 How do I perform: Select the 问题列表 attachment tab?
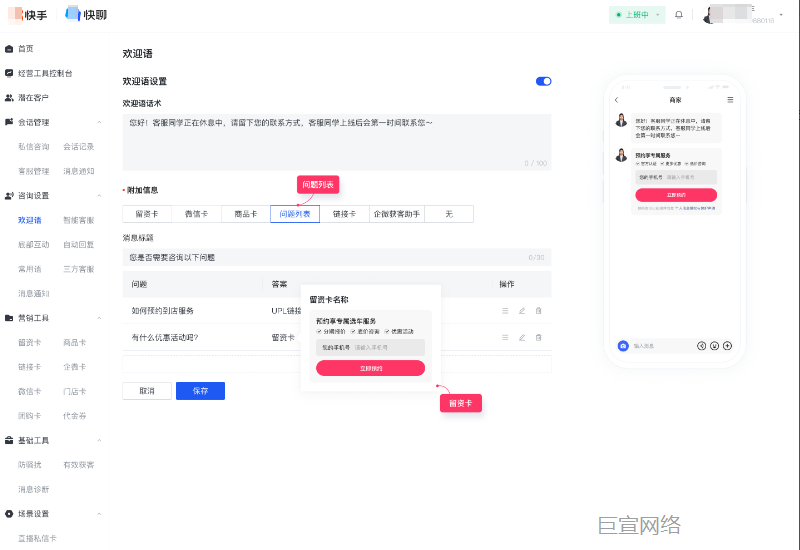[295, 214]
